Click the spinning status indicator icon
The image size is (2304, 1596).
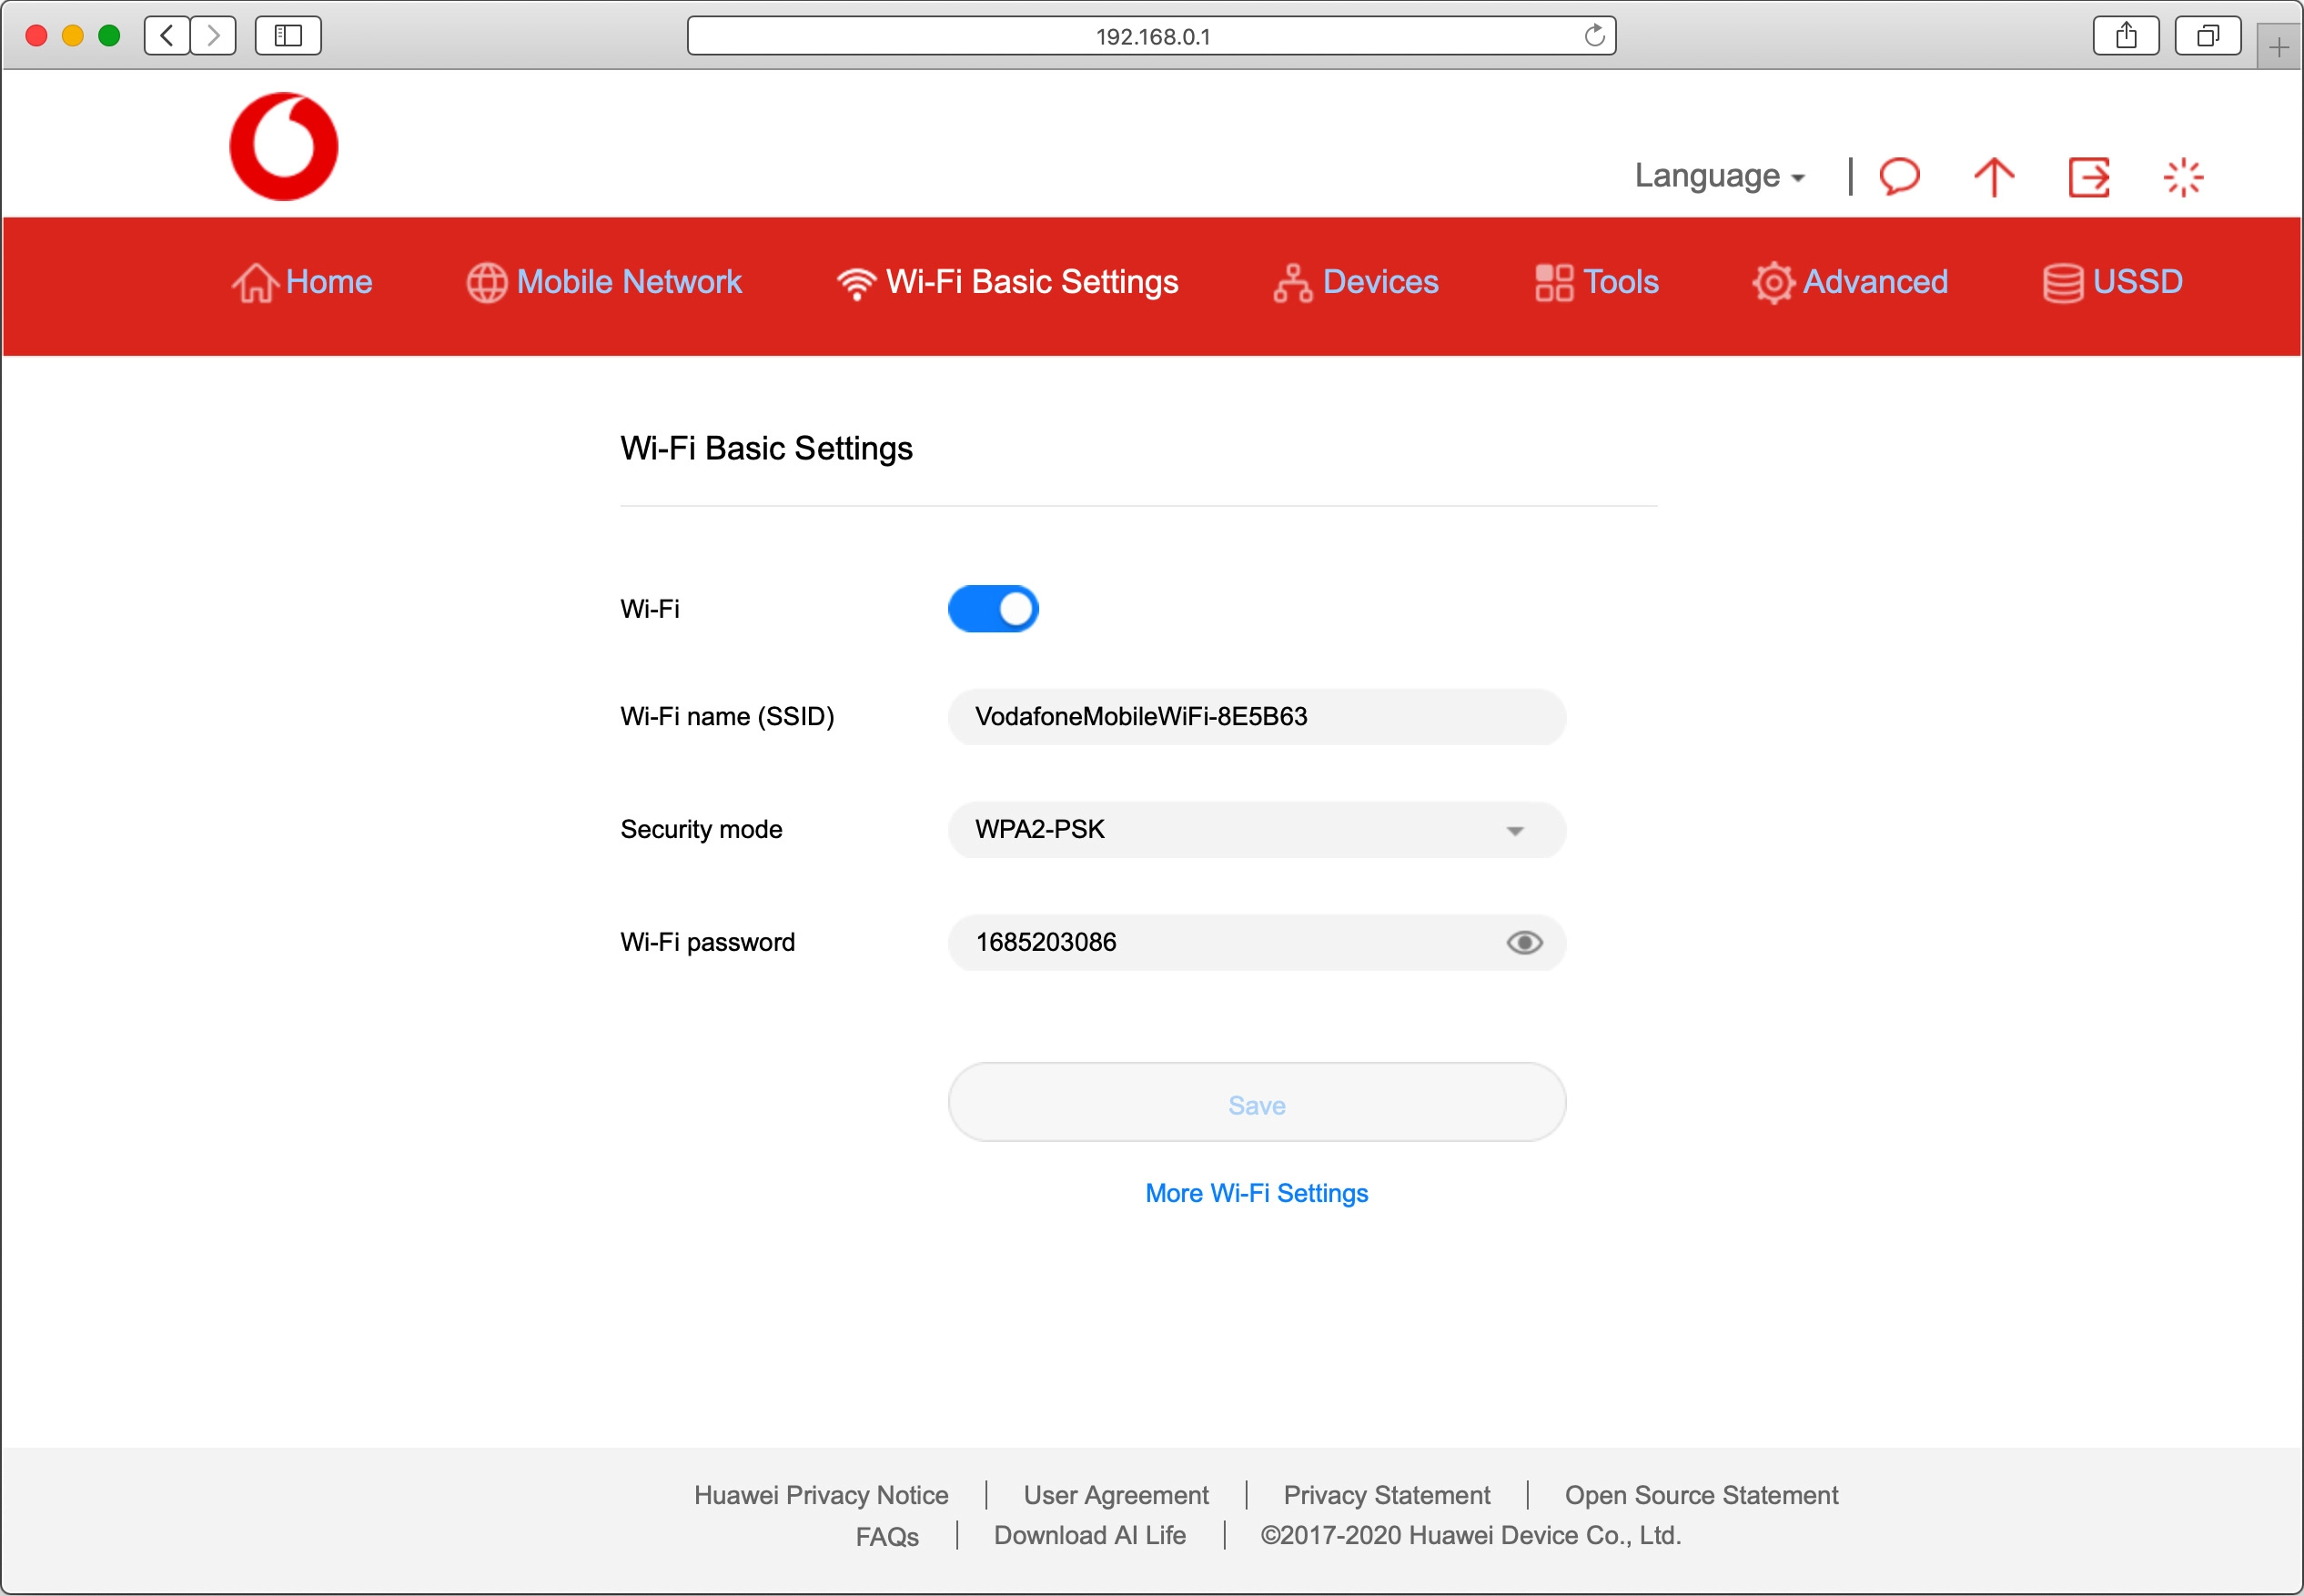click(2183, 177)
